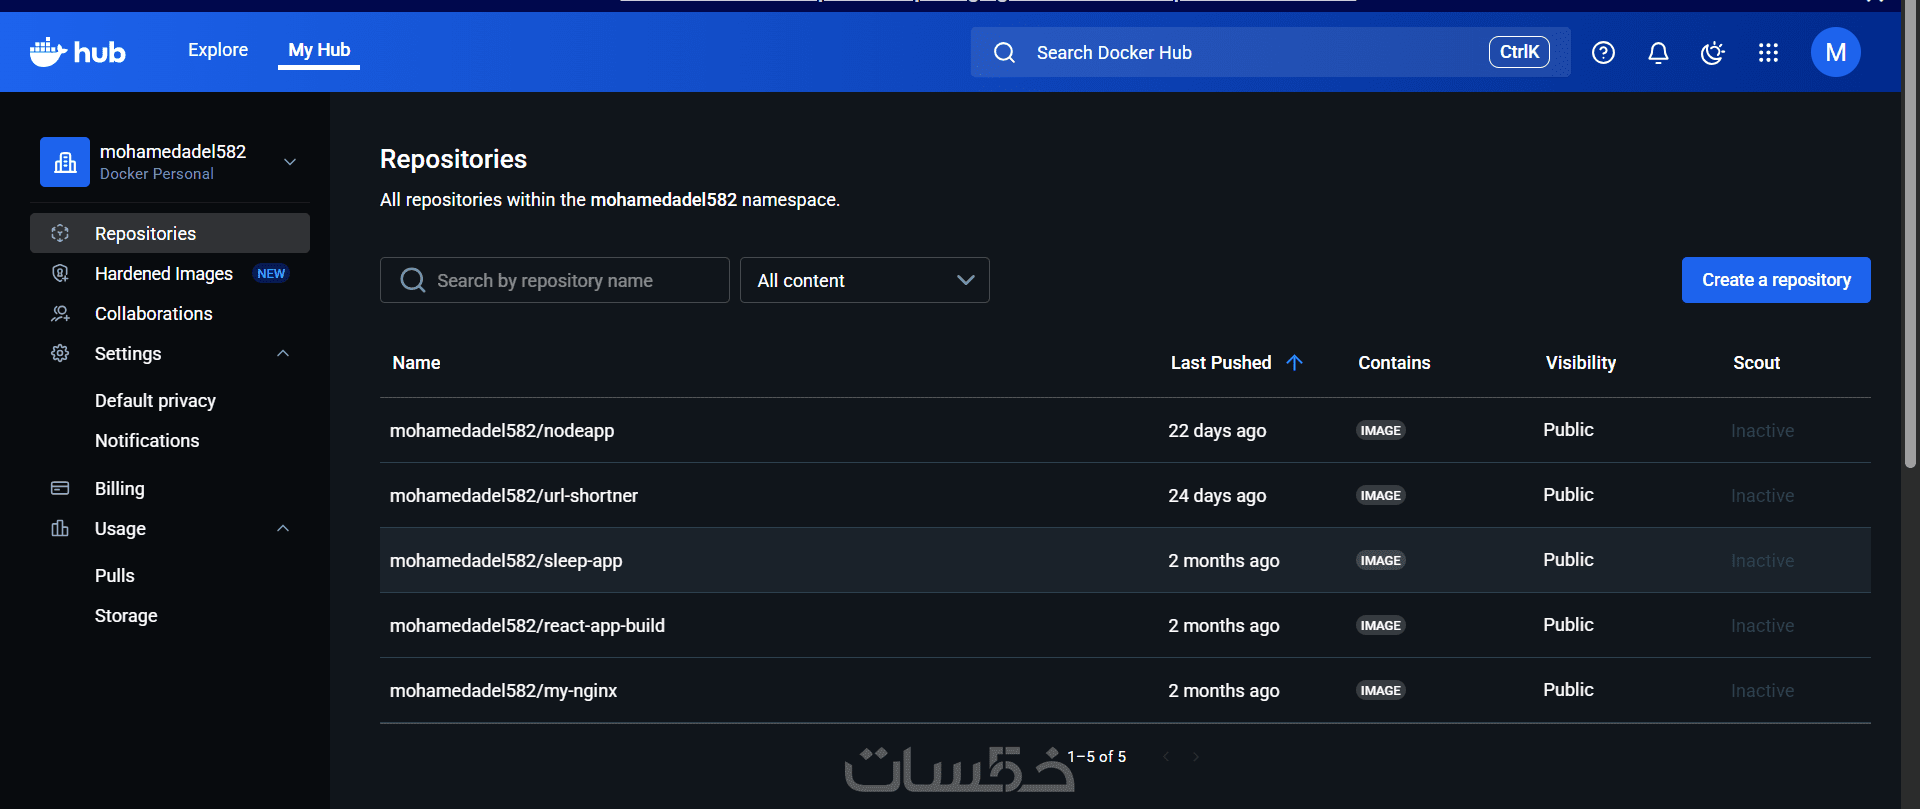Screen dimensions: 1920x809
Task: Click the mohamedadel582 organization icon
Action: click(65, 162)
